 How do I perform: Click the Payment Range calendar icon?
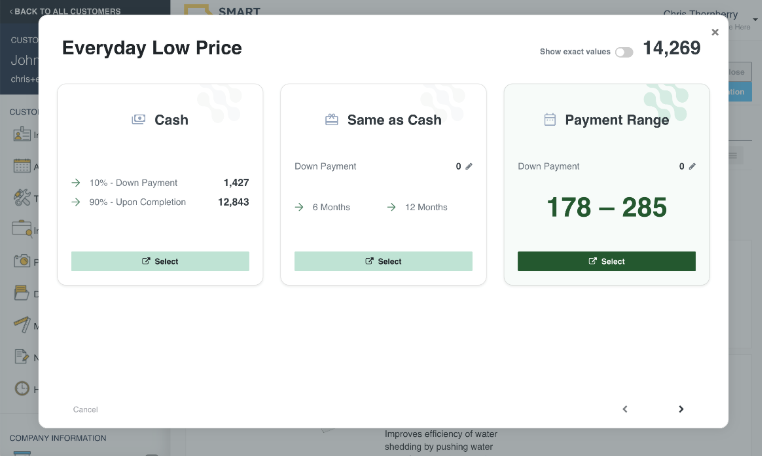[x=549, y=119]
